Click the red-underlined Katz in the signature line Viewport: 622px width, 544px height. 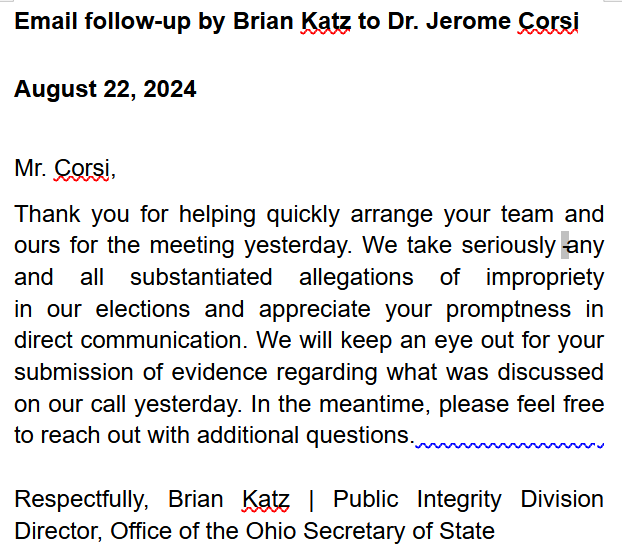[x=266, y=499]
